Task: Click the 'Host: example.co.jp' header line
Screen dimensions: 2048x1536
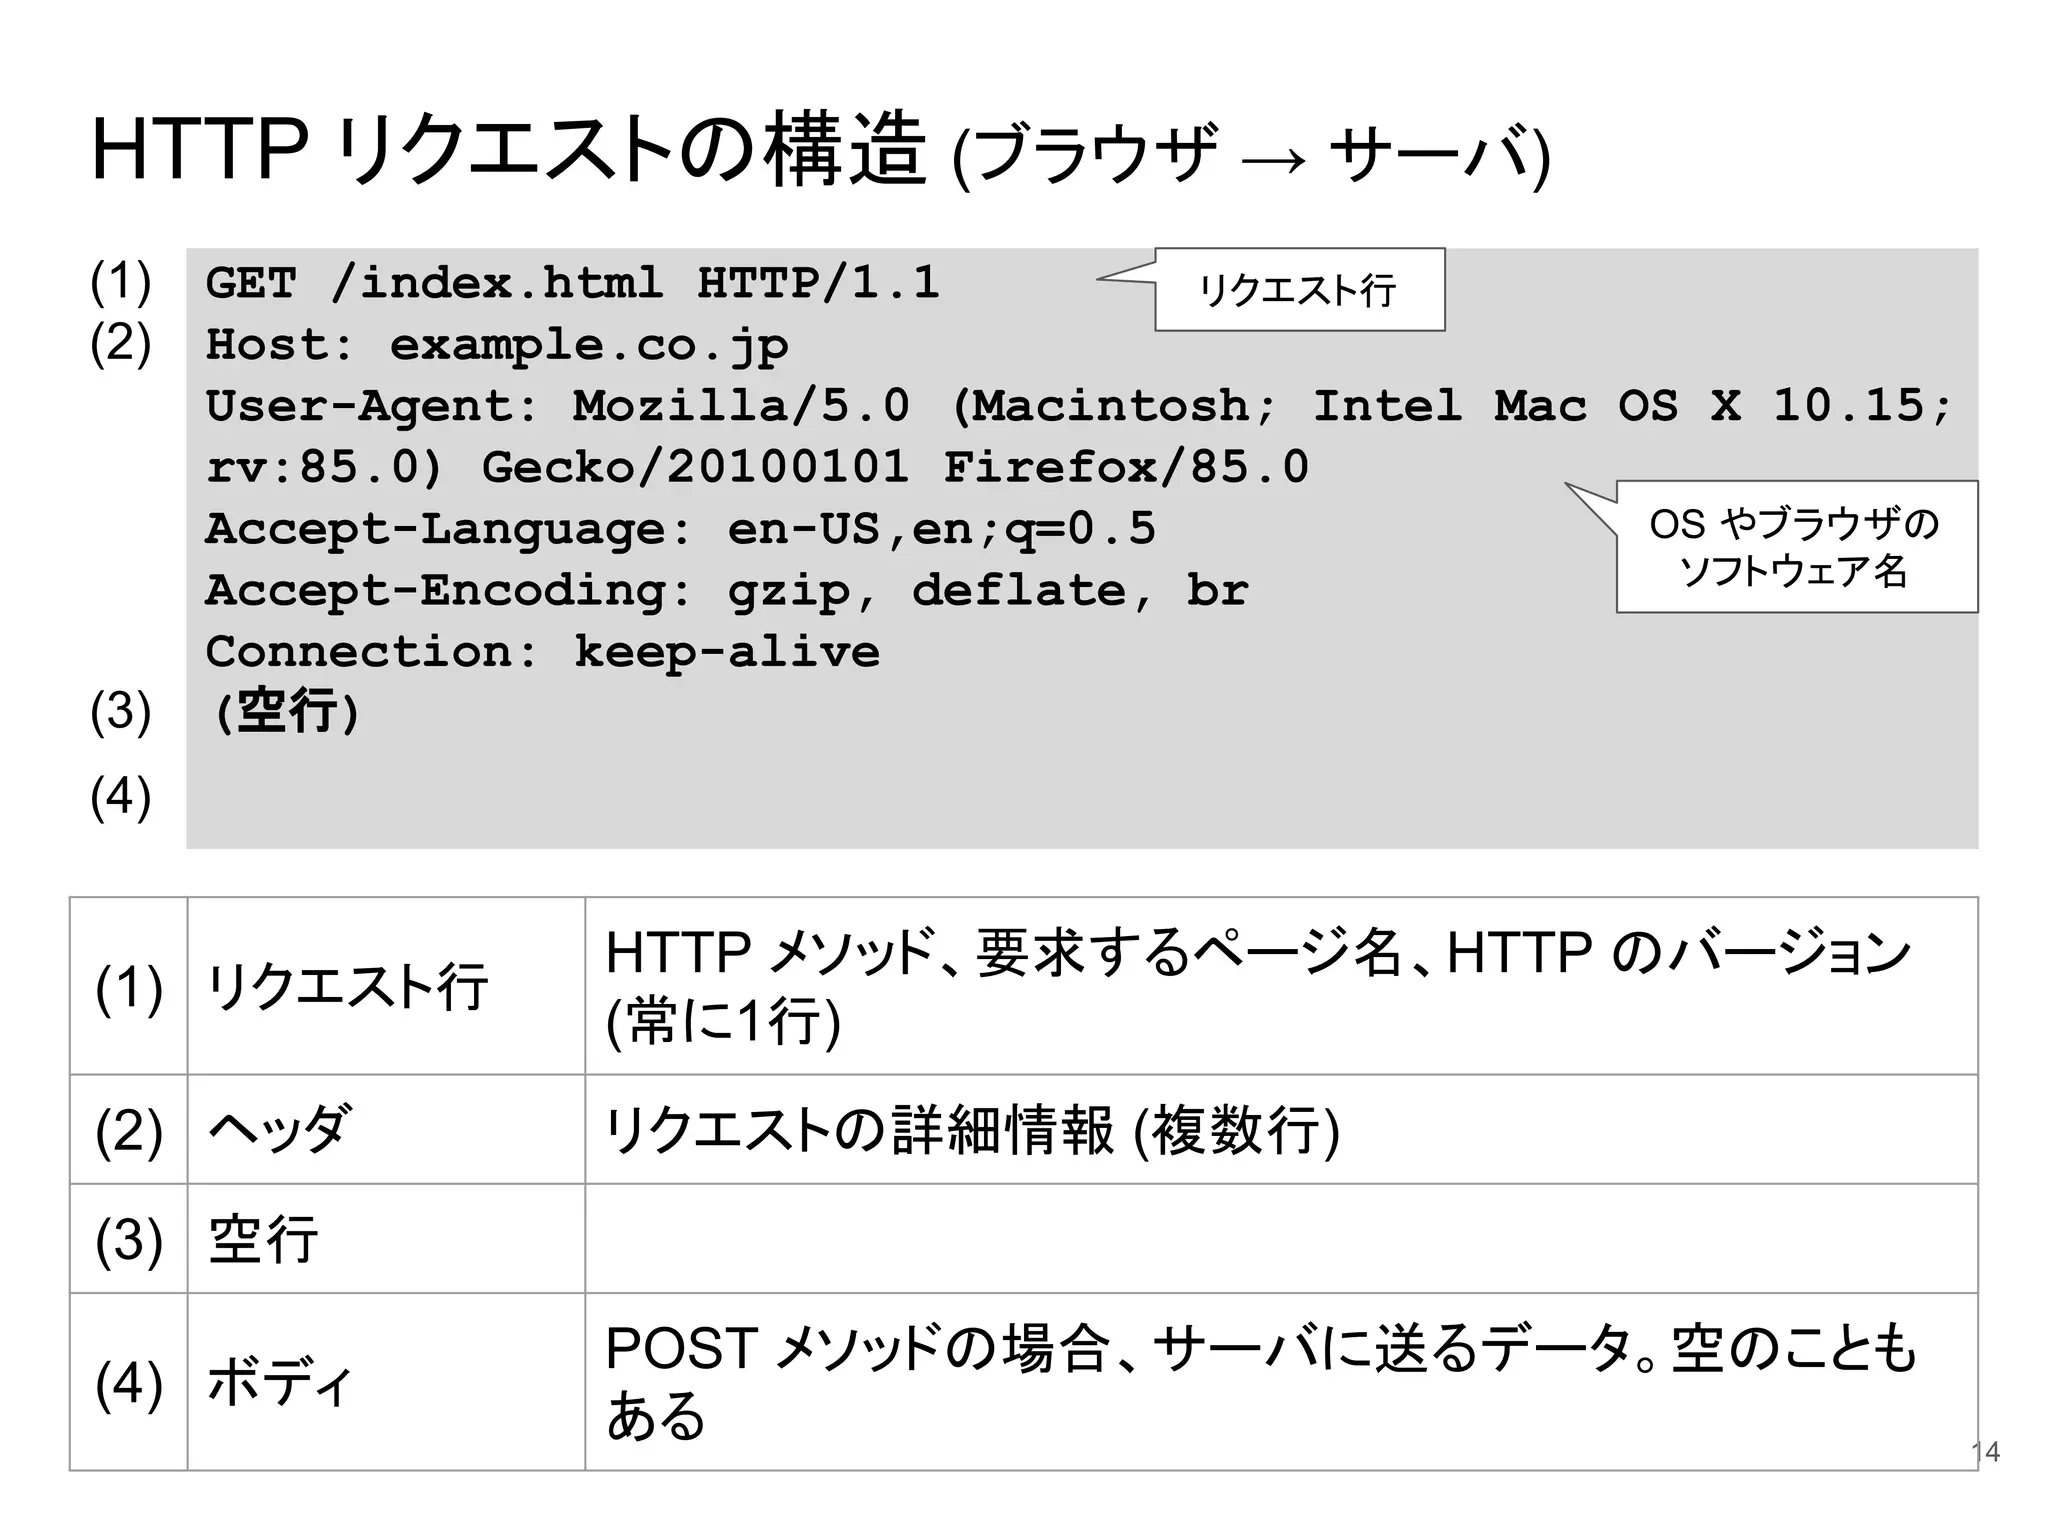Action: tap(497, 346)
